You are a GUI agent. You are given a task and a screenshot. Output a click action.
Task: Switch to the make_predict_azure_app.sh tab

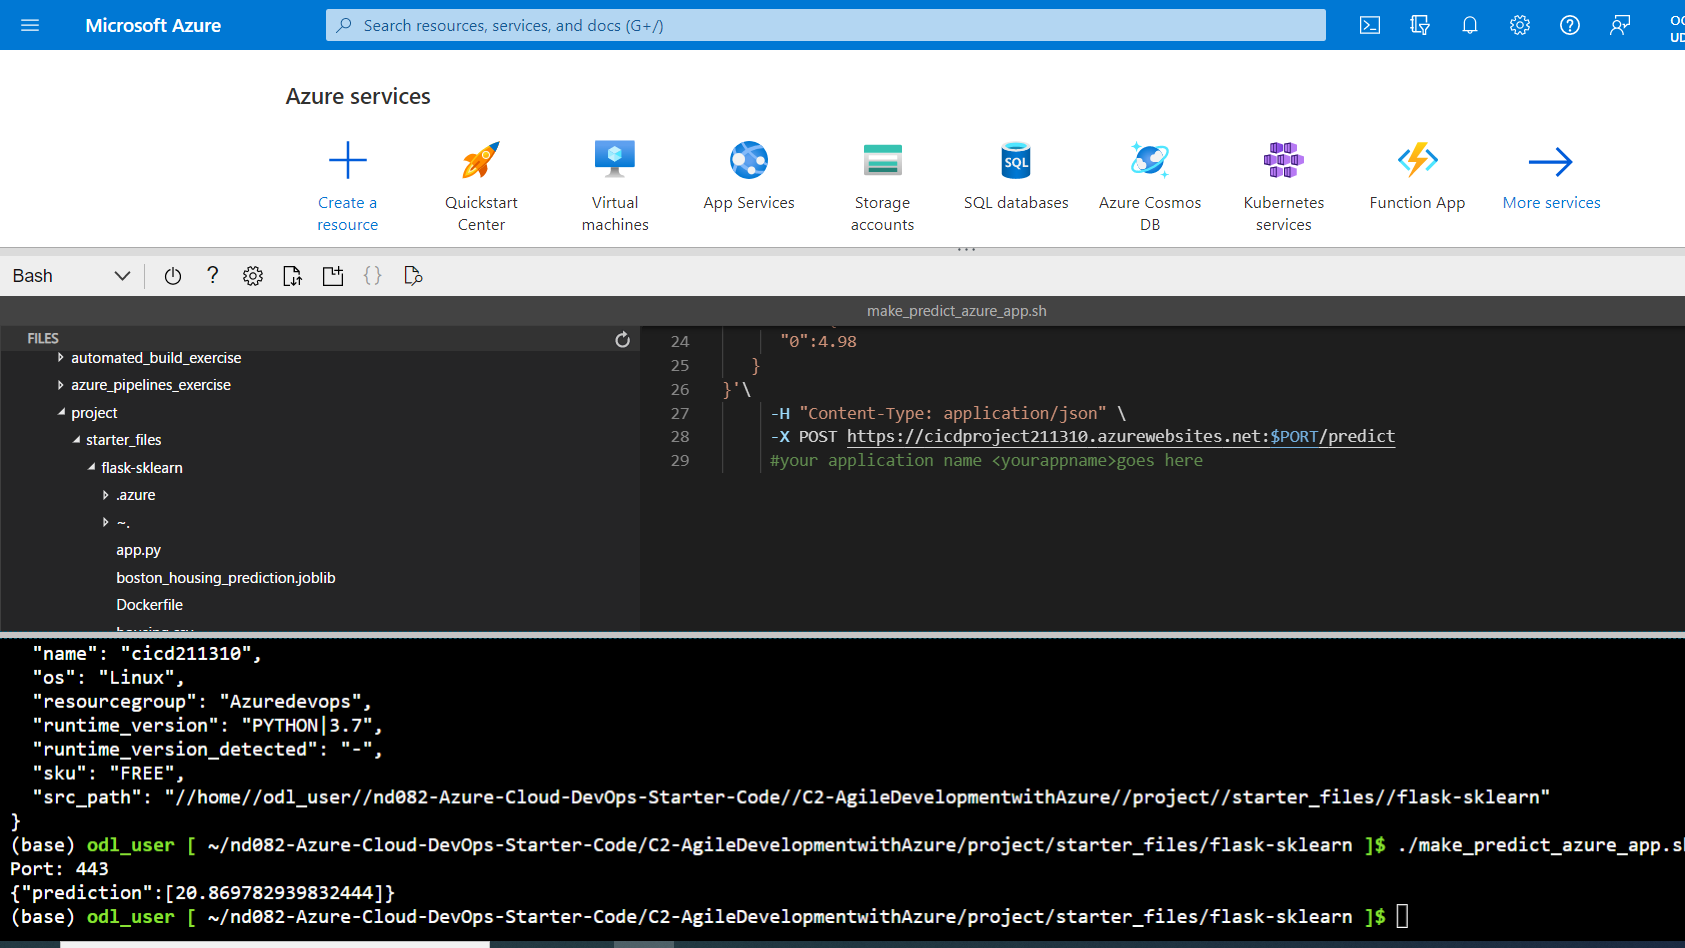[x=955, y=310]
